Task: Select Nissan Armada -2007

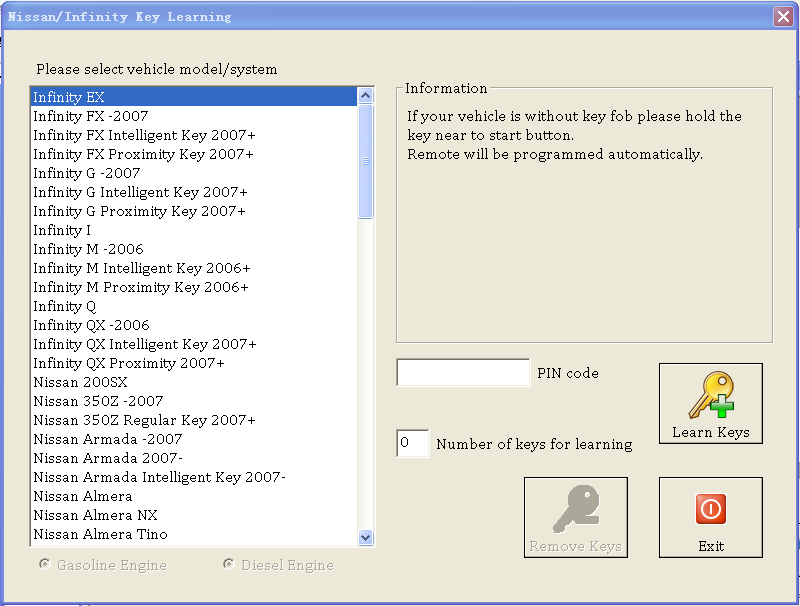Action: tap(194, 439)
